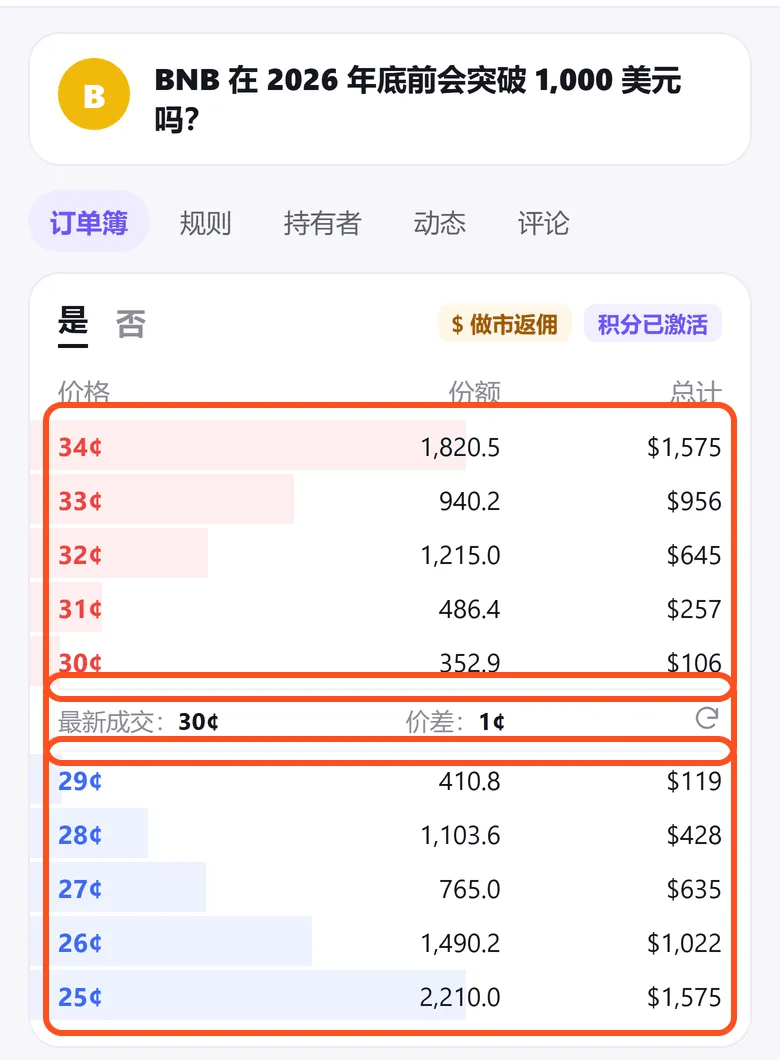This screenshot has width=780, height=1060.
Task: Click the 1,103.6 shares value
Action: (460, 835)
